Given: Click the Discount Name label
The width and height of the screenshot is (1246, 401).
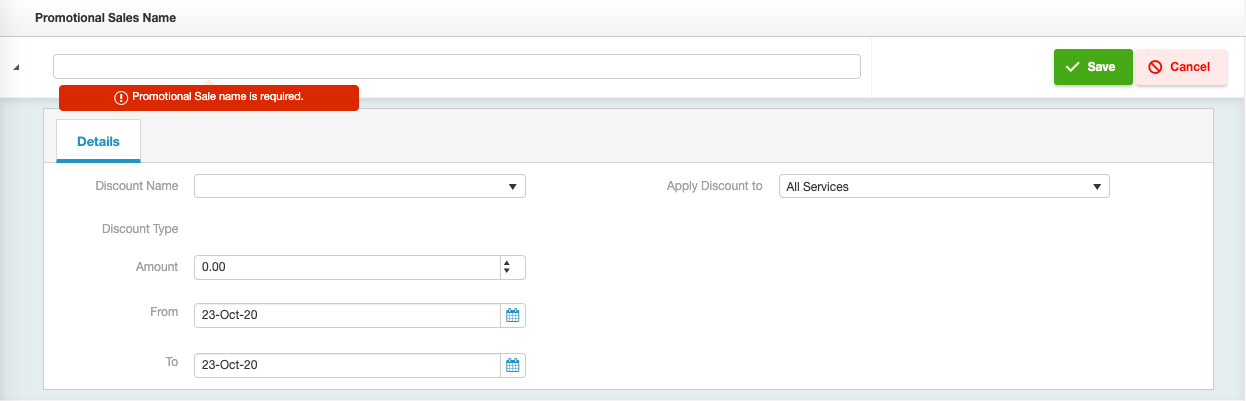Looking at the screenshot, I should [x=137, y=186].
